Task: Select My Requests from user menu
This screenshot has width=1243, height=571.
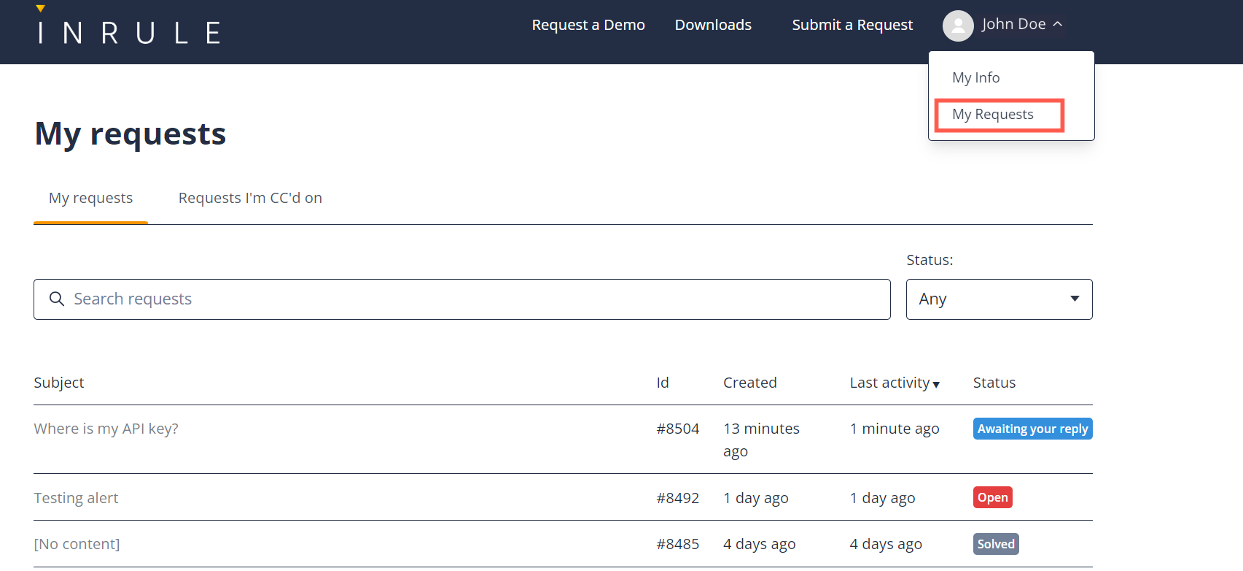Action: [992, 115]
